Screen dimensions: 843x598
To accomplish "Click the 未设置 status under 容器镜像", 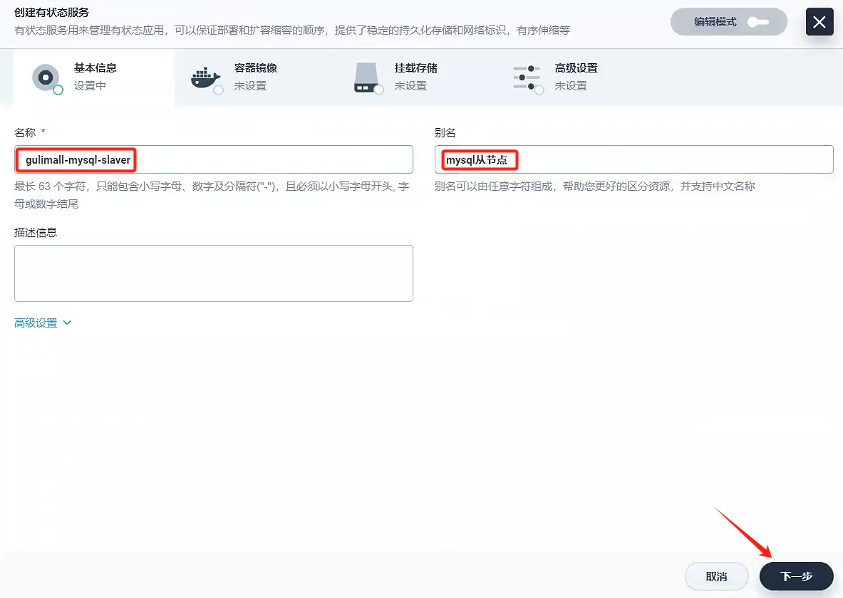I will point(250,86).
